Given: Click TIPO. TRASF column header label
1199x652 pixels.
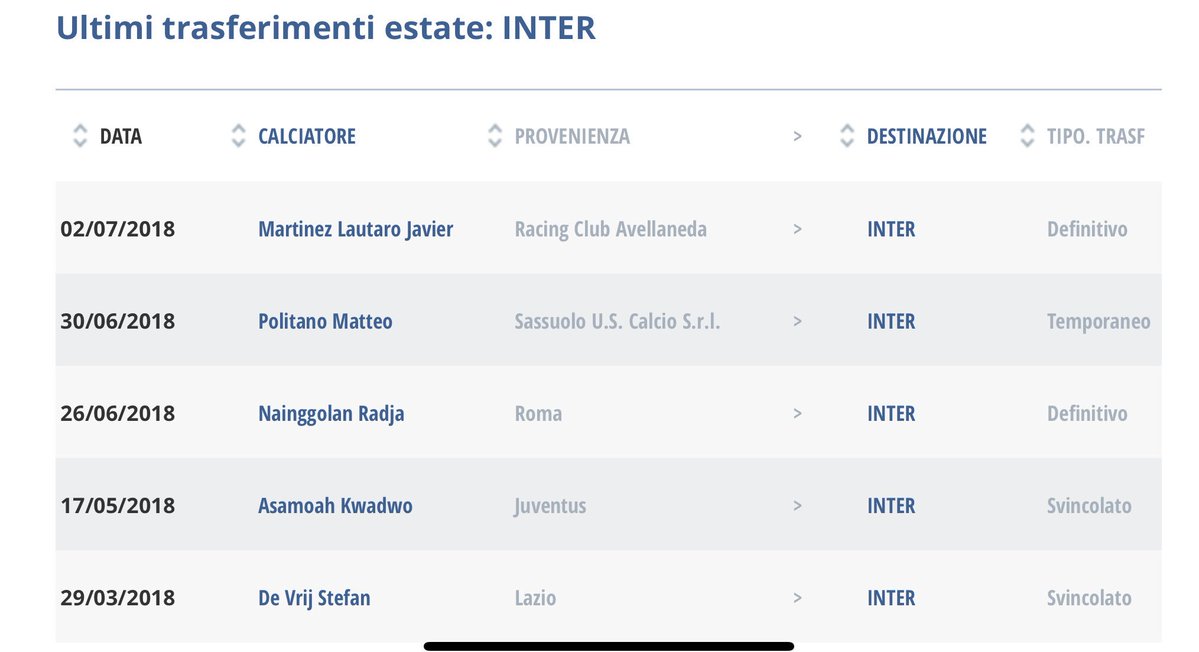Looking at the screenshot, I should click(1096, 137).
